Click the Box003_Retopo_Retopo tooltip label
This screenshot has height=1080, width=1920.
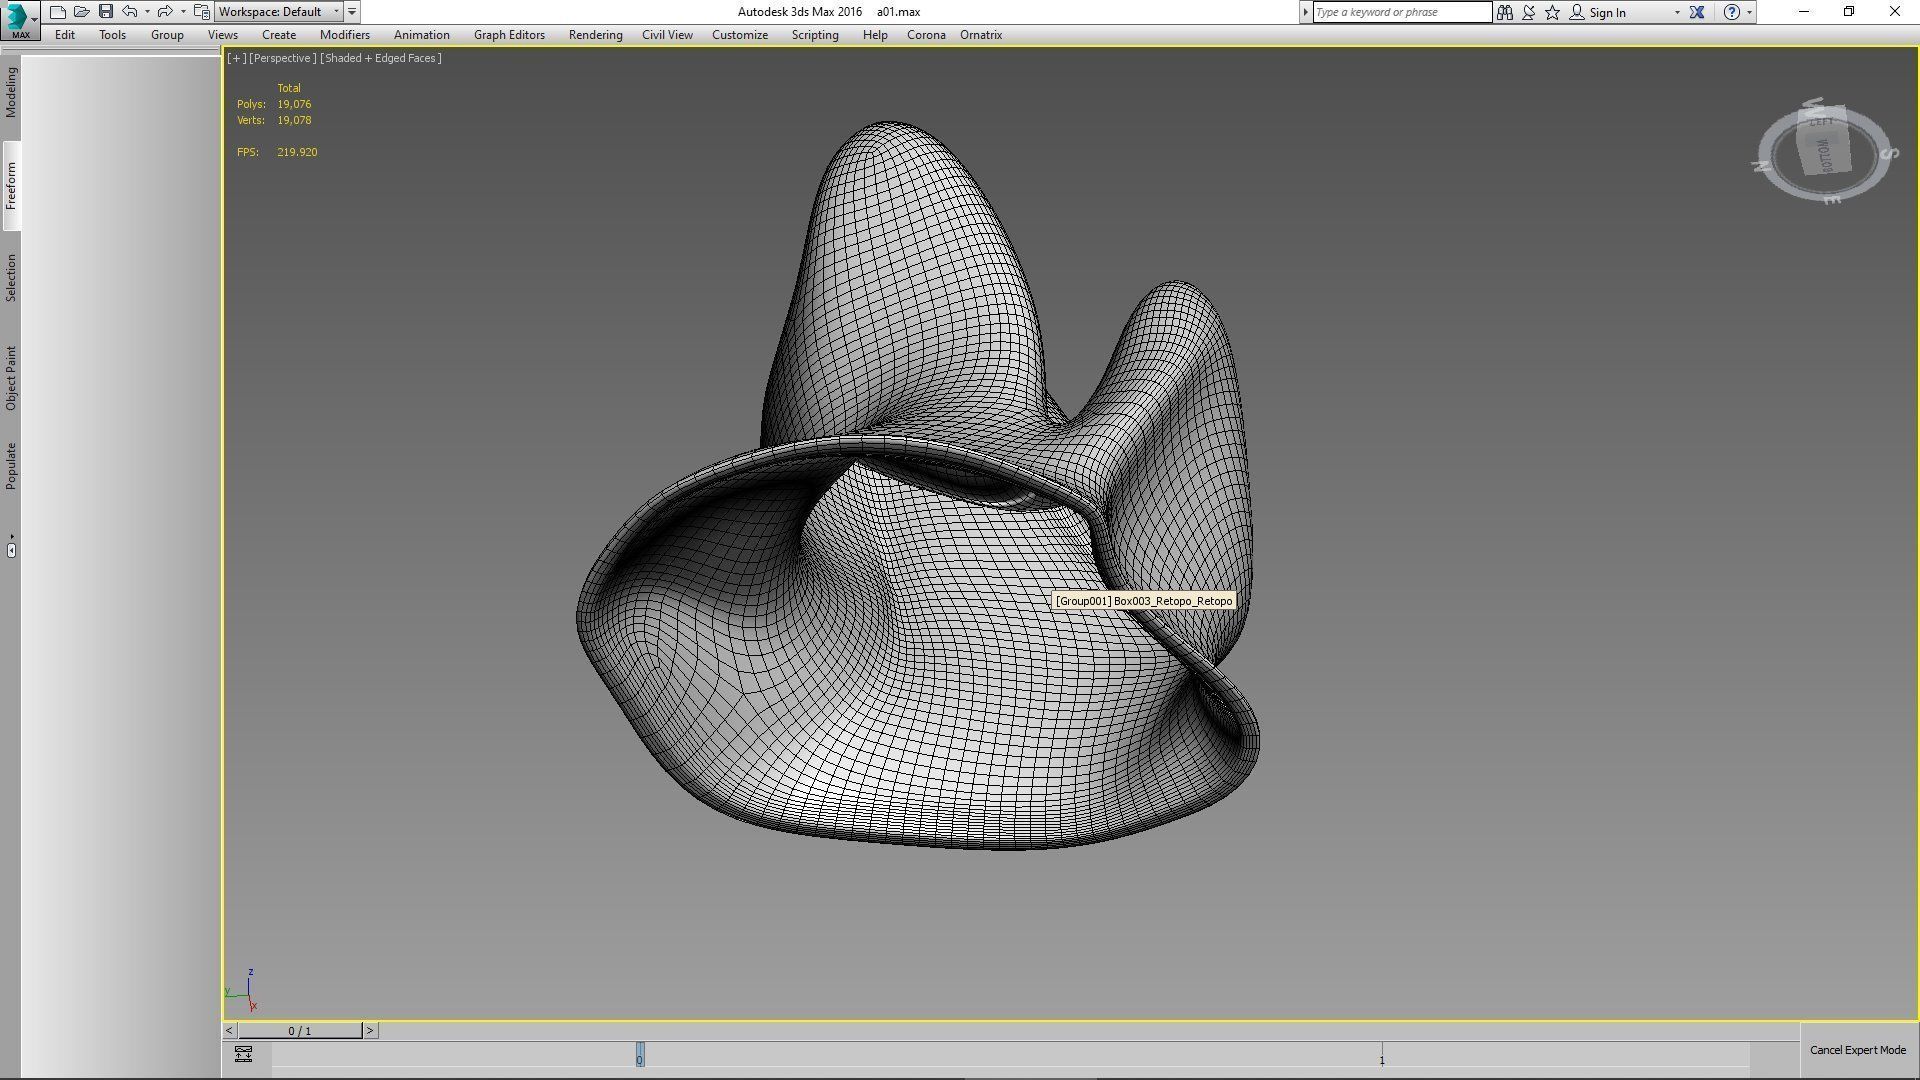click(x=1144, y=601)
